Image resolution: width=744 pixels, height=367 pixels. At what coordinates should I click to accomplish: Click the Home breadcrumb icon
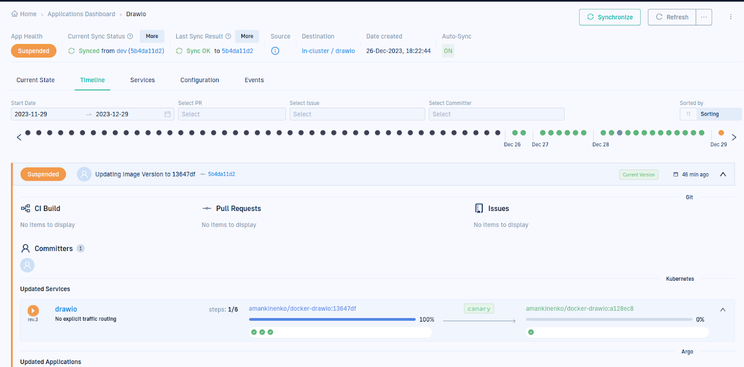[x=15, y=14]
